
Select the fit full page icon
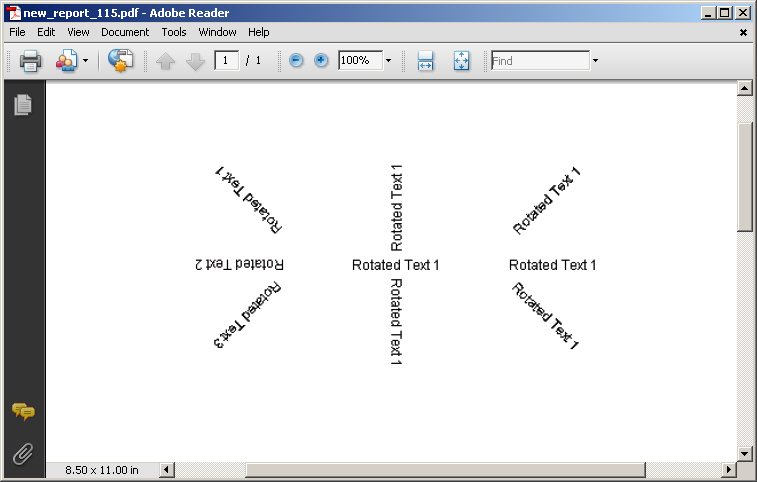tap(462, 61)
